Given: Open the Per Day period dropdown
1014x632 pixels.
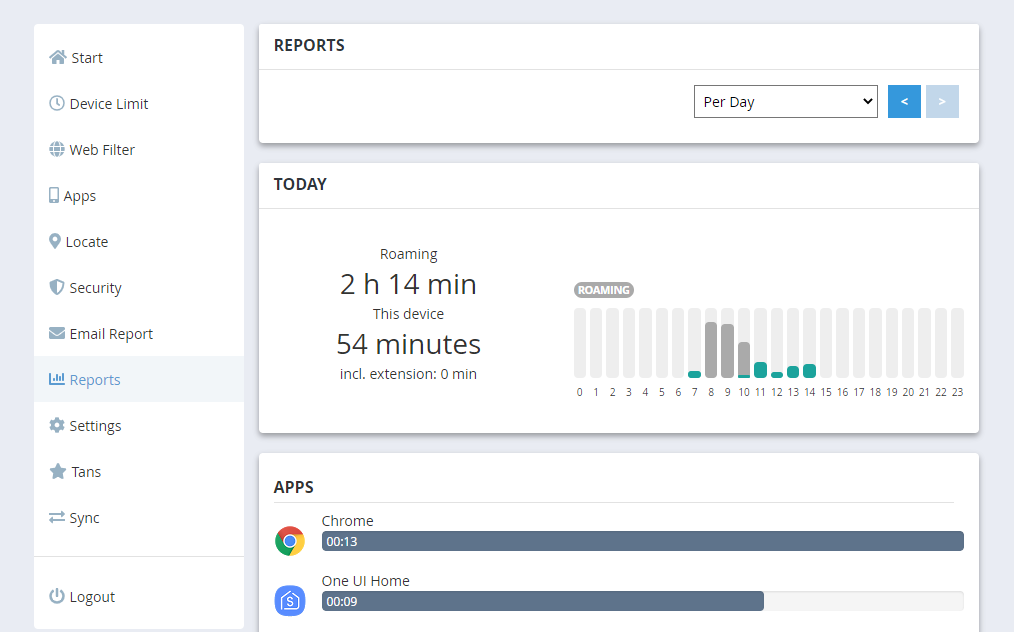Looking at the screenshot, I should point(786,102).
